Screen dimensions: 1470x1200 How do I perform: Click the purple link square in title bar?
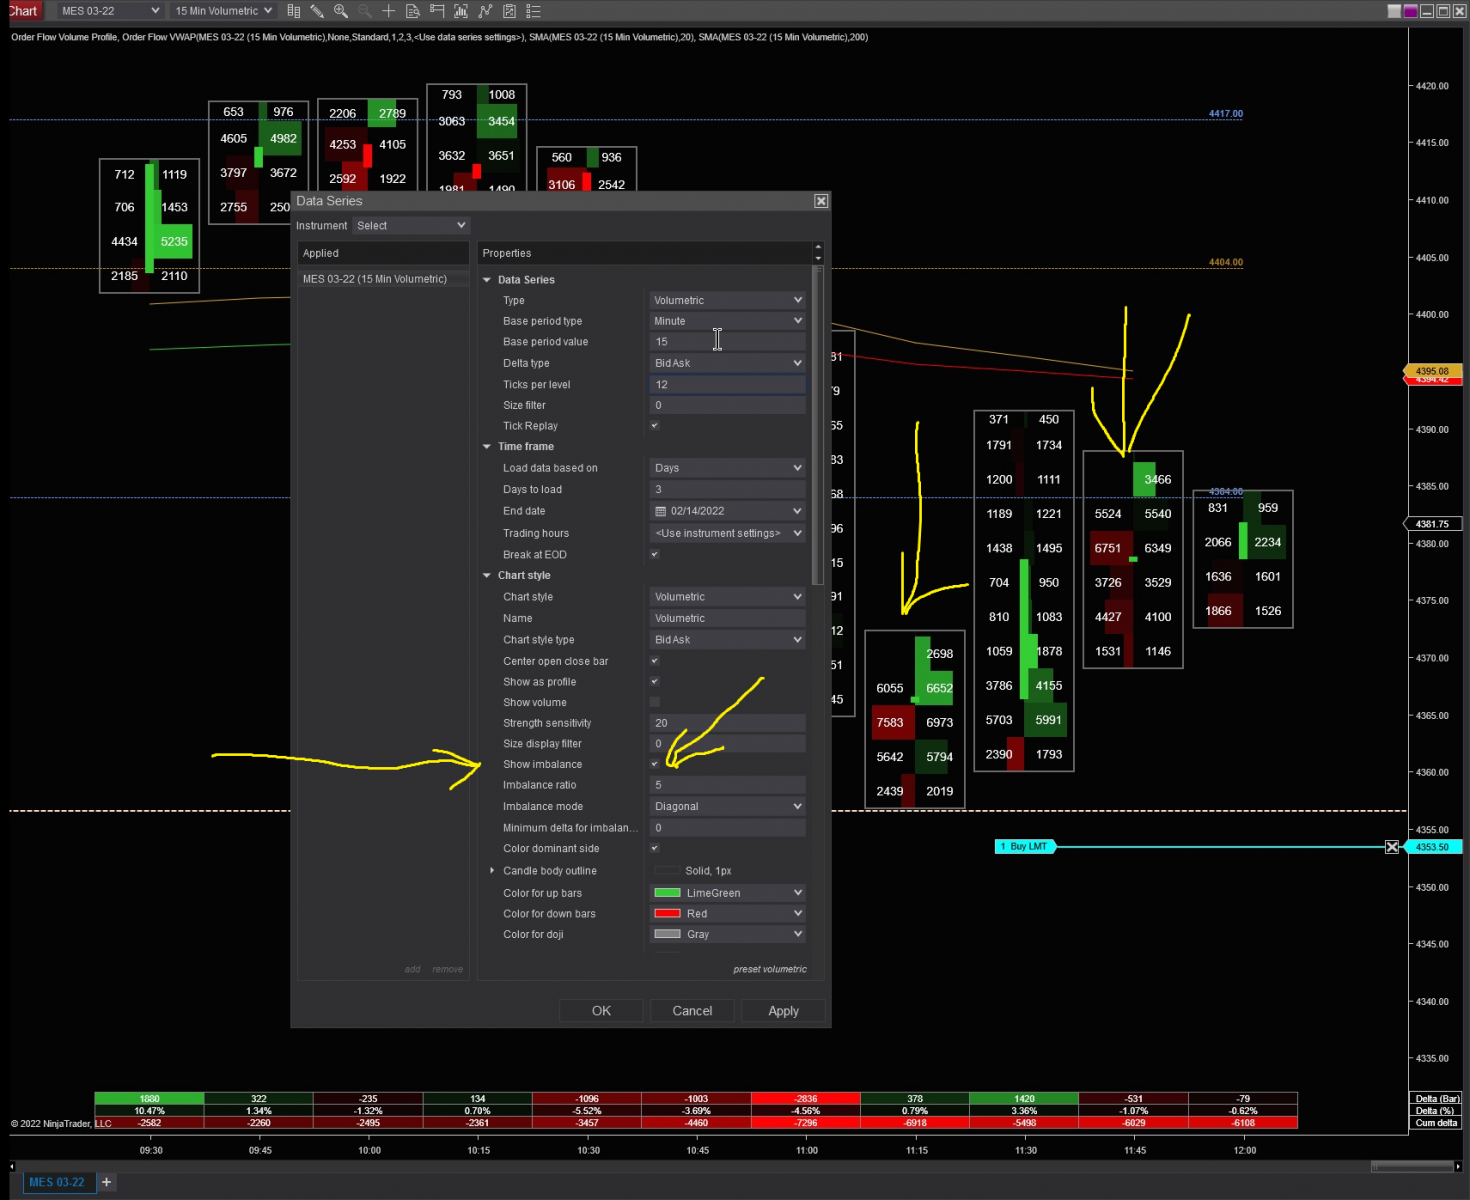tap(1411, 11)
